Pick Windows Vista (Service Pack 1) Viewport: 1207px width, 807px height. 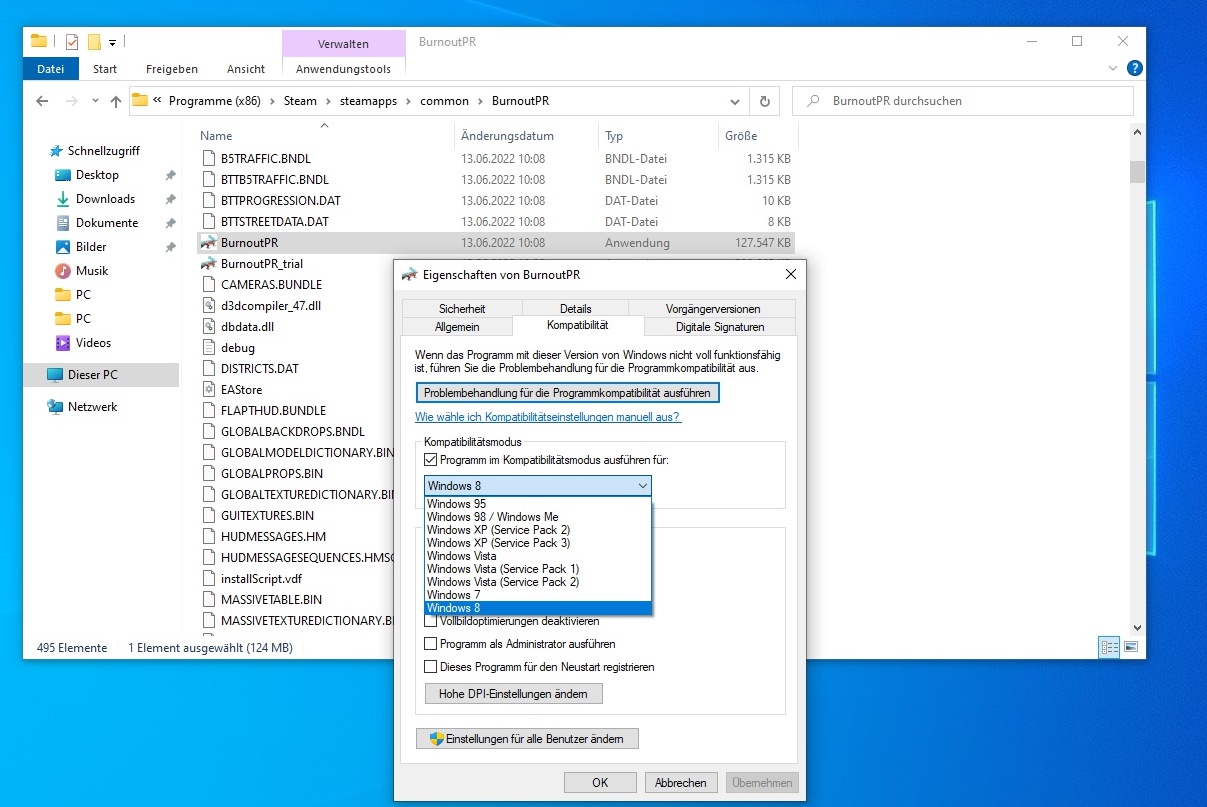(538, 569)
